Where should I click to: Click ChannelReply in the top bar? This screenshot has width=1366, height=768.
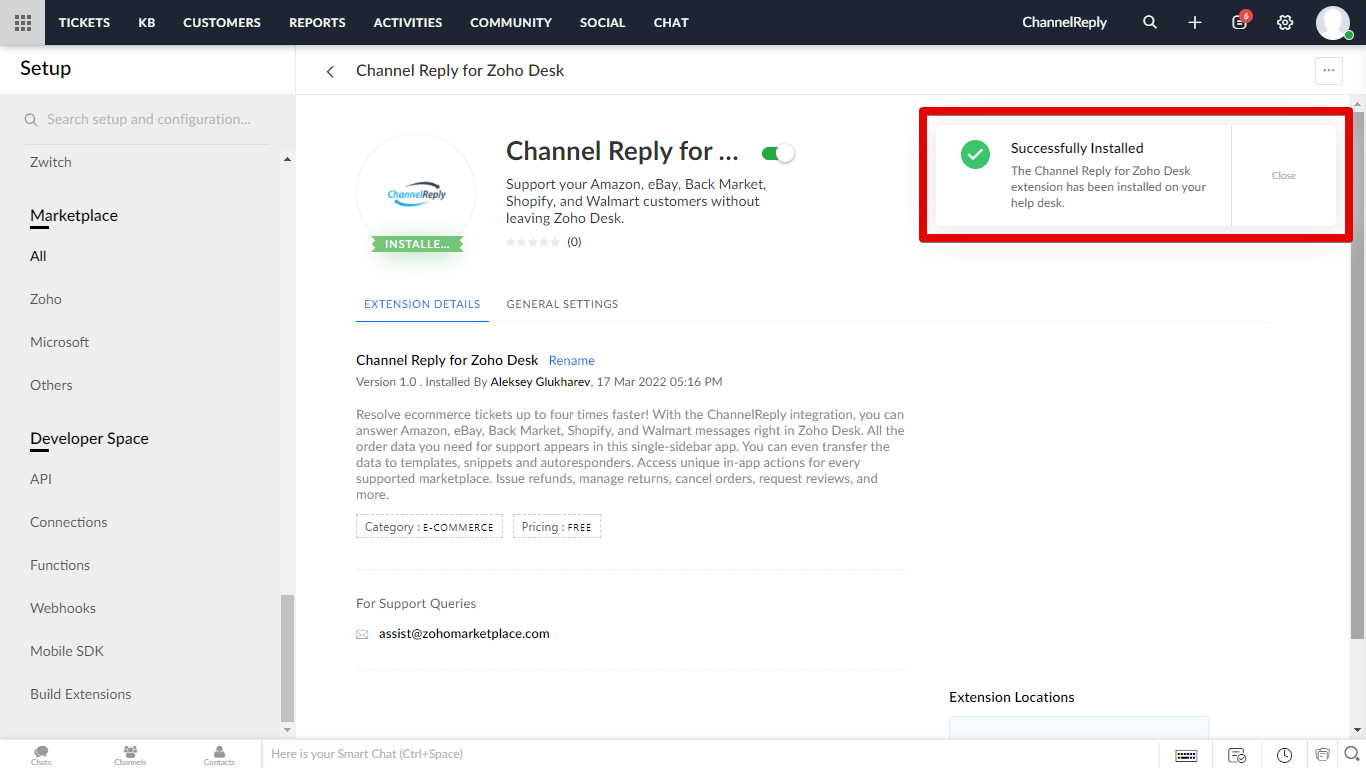click(x=1064, y=22)
